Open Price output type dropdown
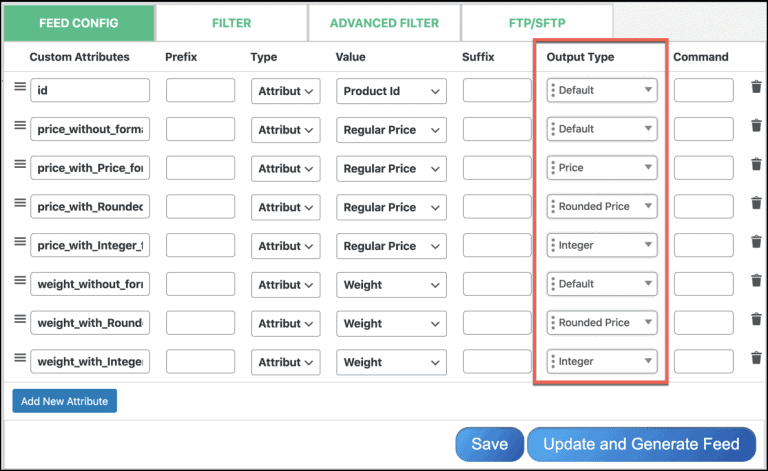Viewport: 768px width, 471px height. 602,168
